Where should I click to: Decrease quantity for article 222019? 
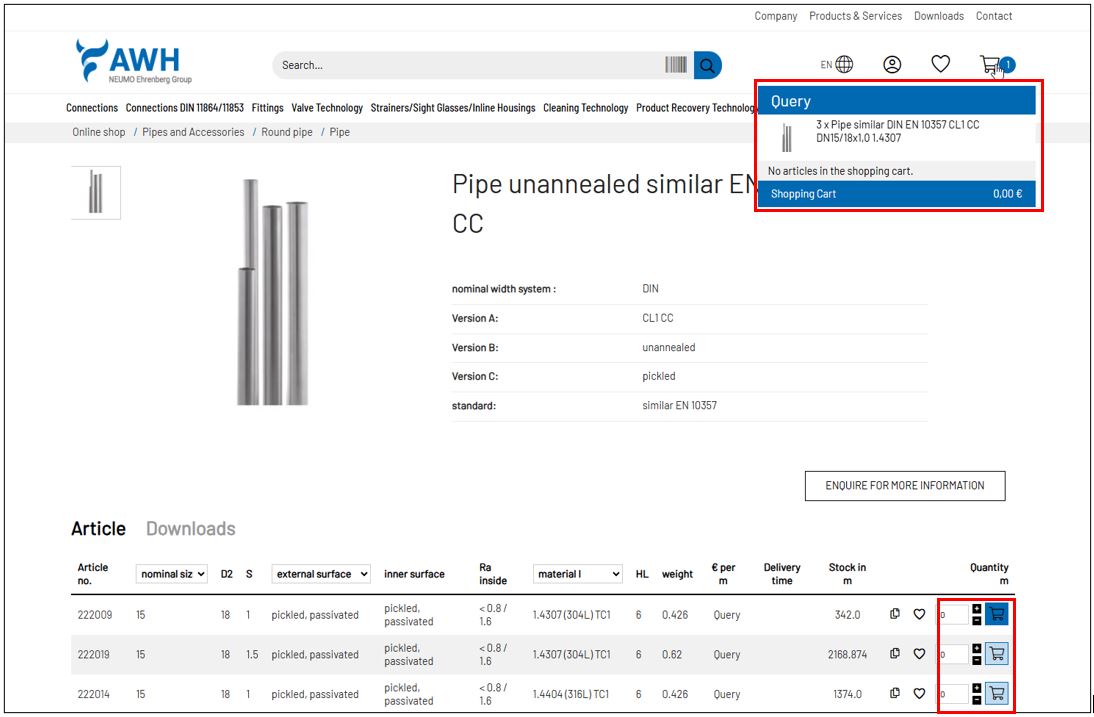[977, 660]
